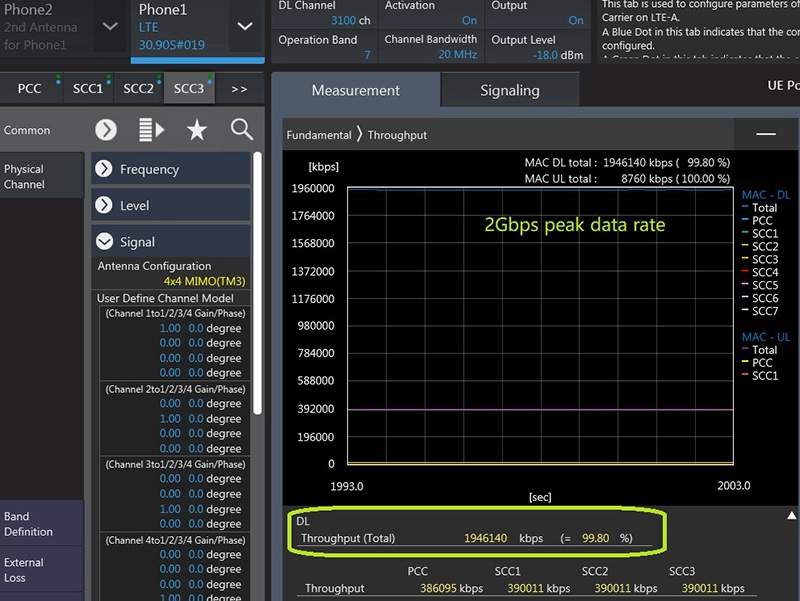The image size is (800, 601).
Task: Toggle the Output On setting
Action: click(x=575, y=20)
